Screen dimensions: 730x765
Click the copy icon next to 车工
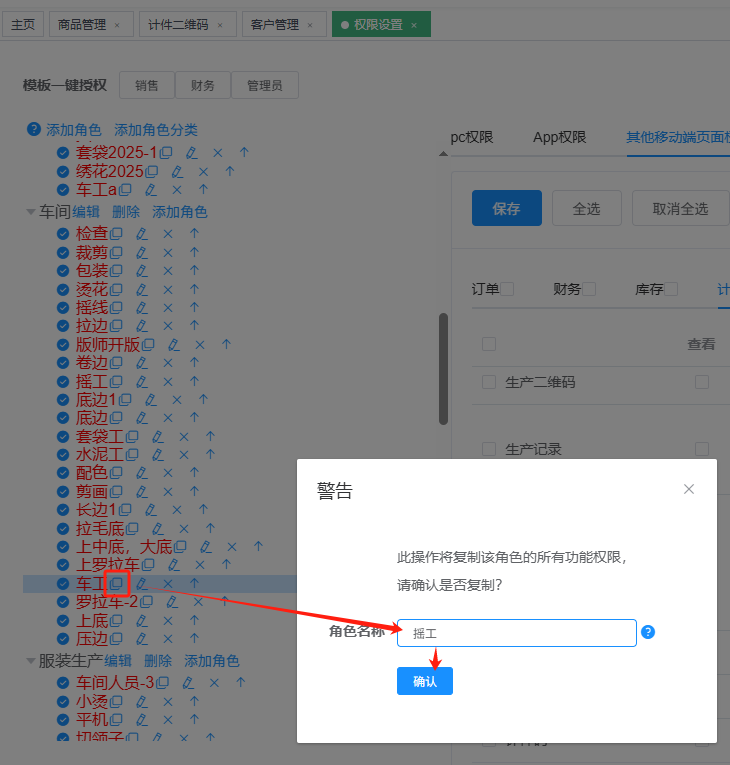point(116,583)
